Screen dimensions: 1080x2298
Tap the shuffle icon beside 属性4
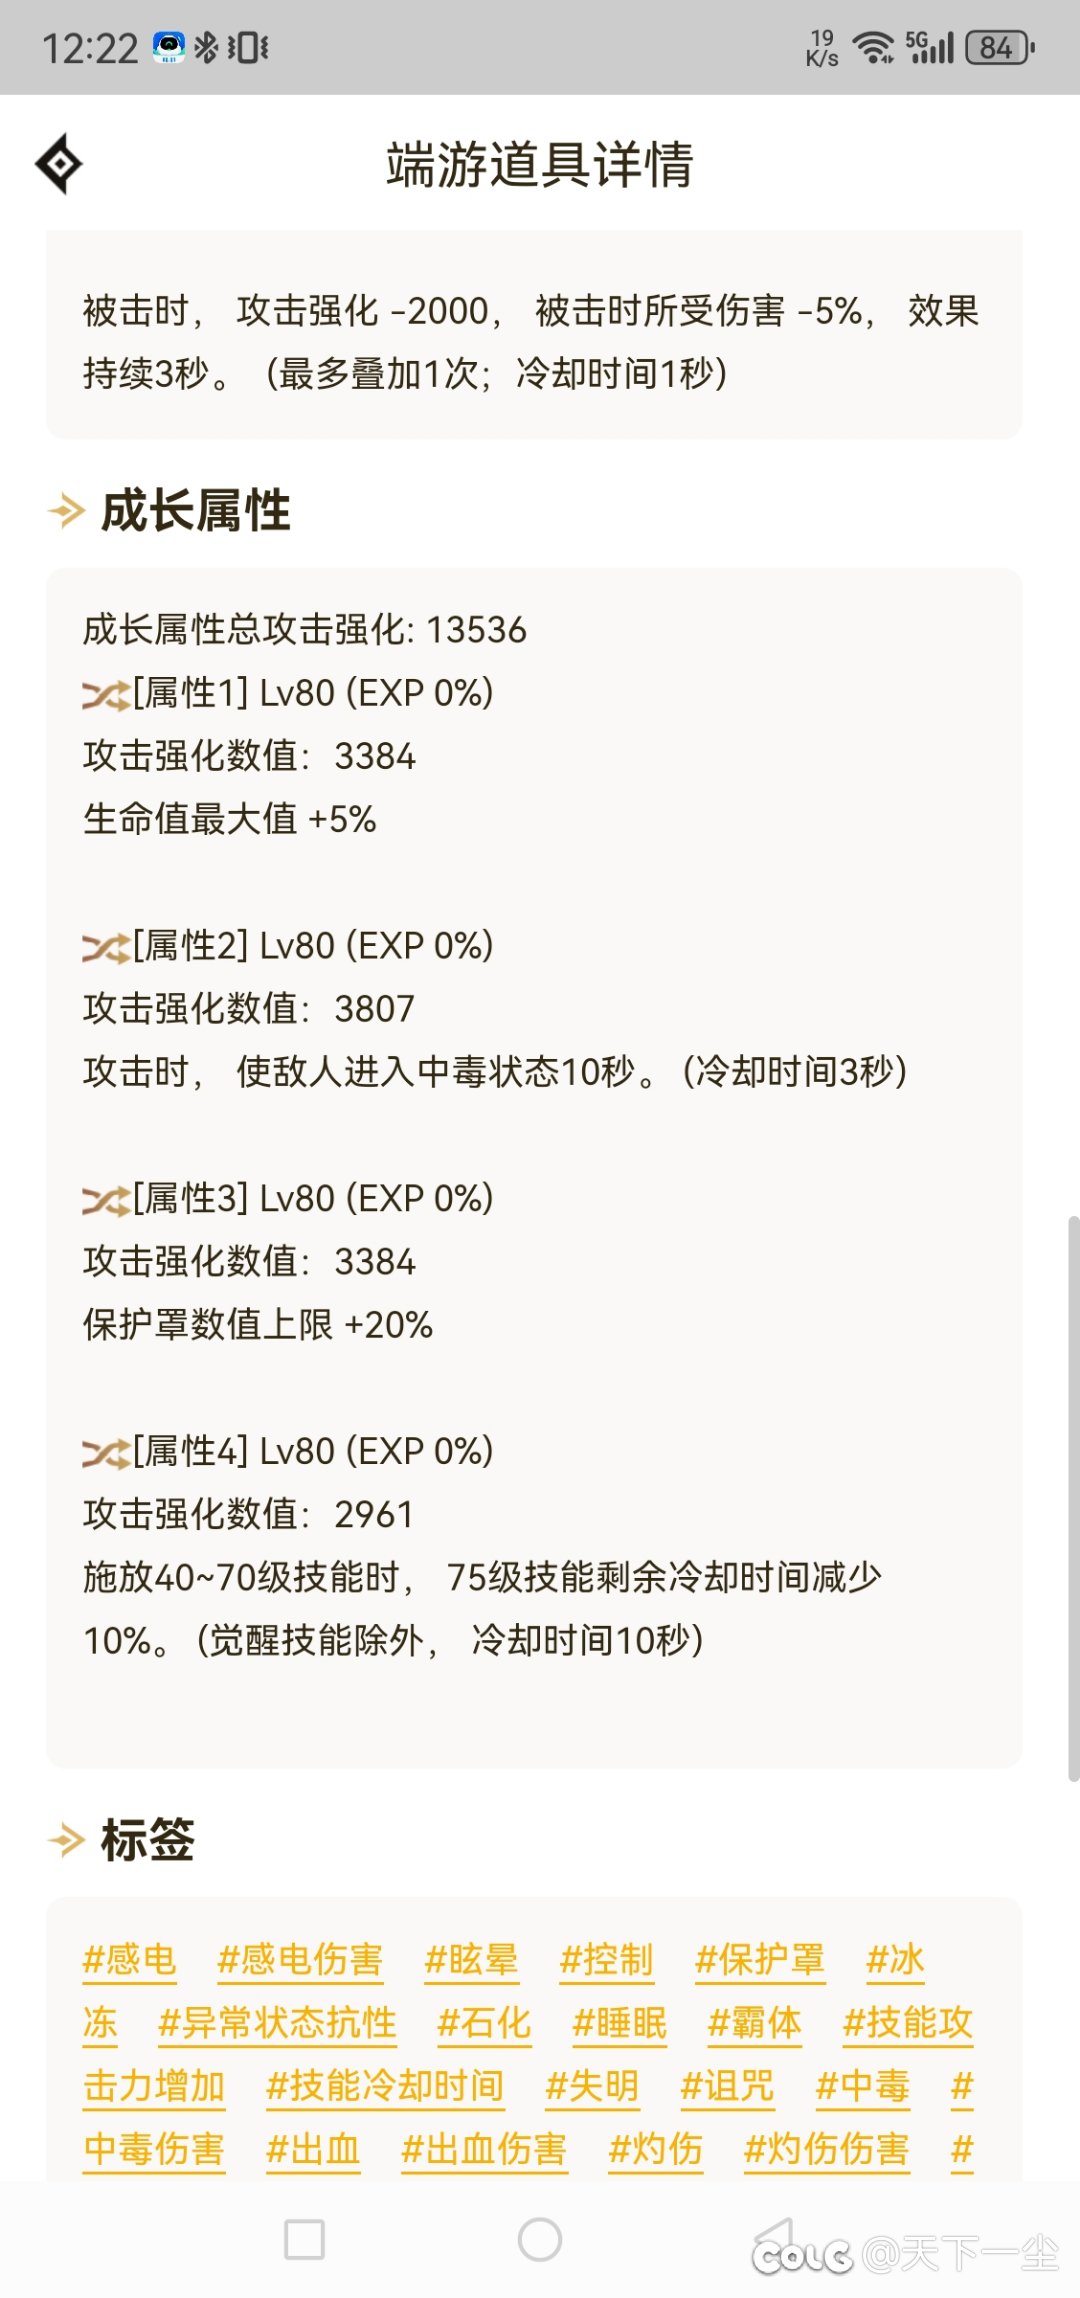tap(106, 1454)
